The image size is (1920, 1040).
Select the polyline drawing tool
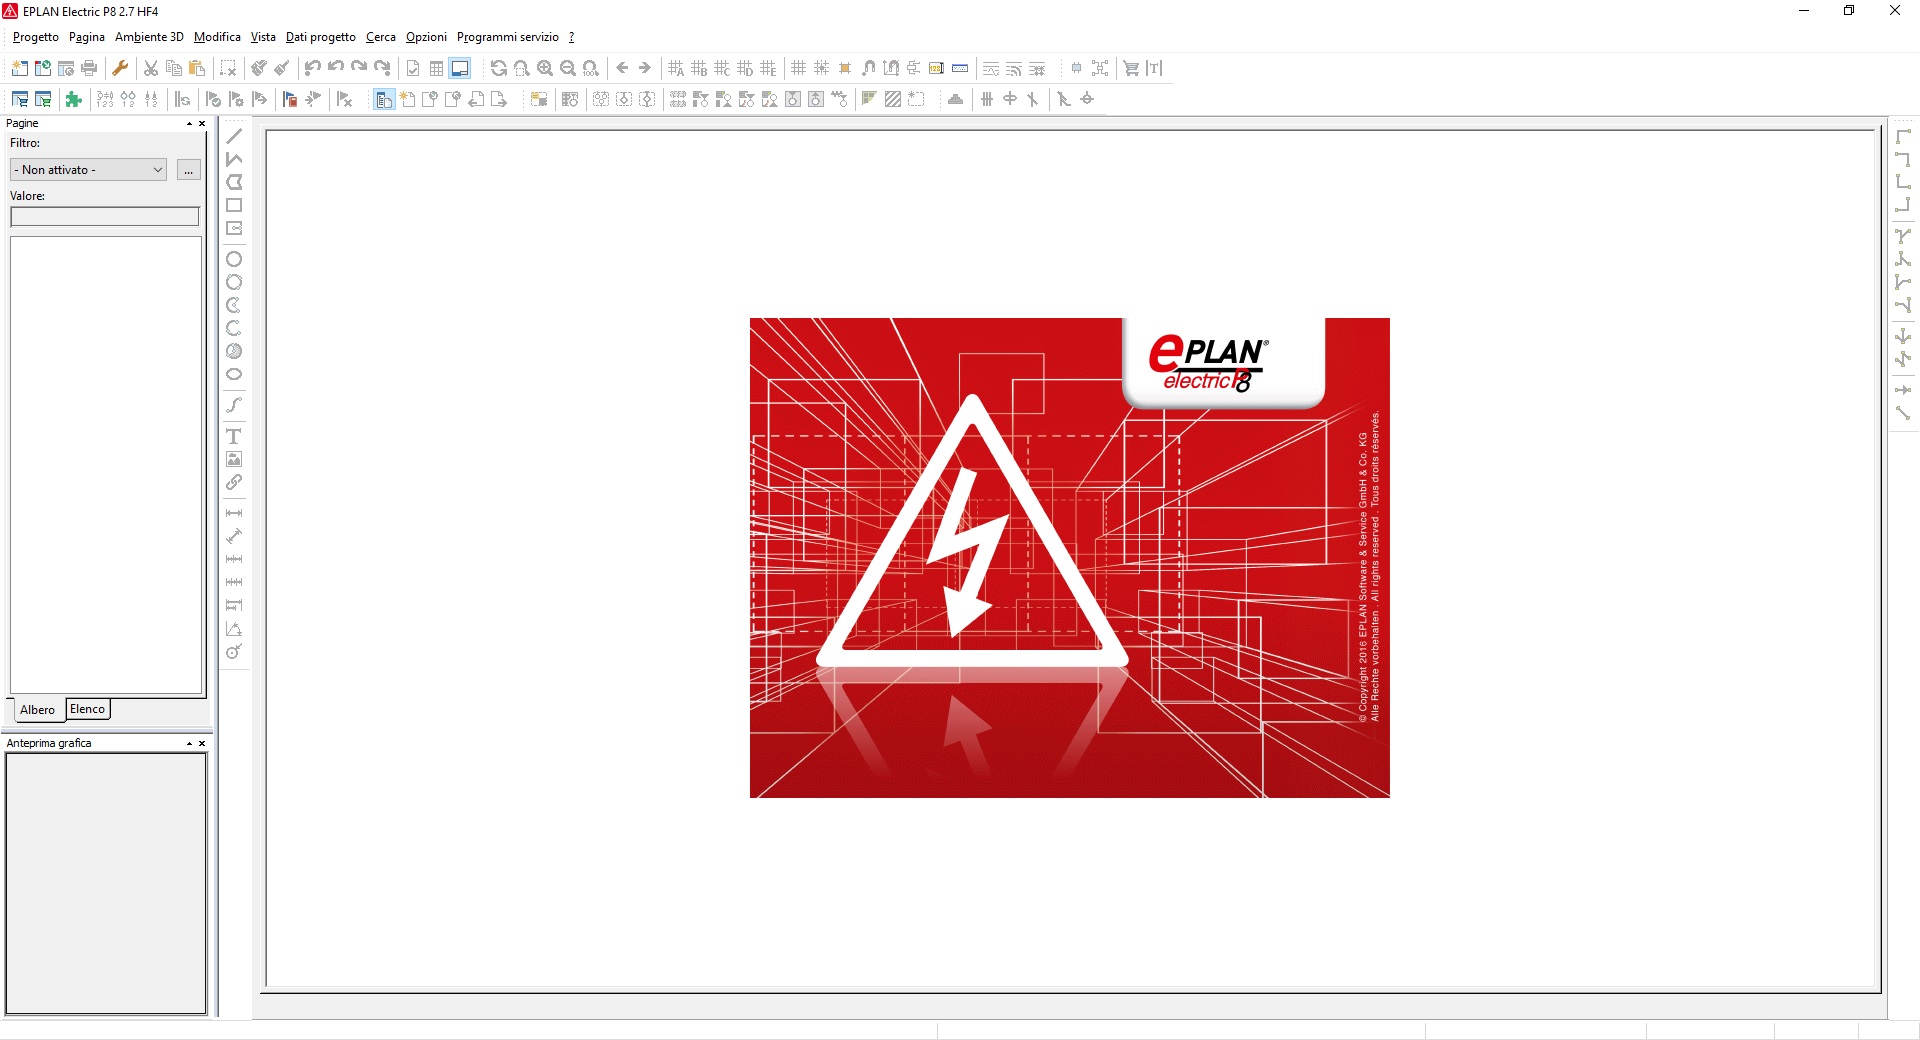coord(234,159)
